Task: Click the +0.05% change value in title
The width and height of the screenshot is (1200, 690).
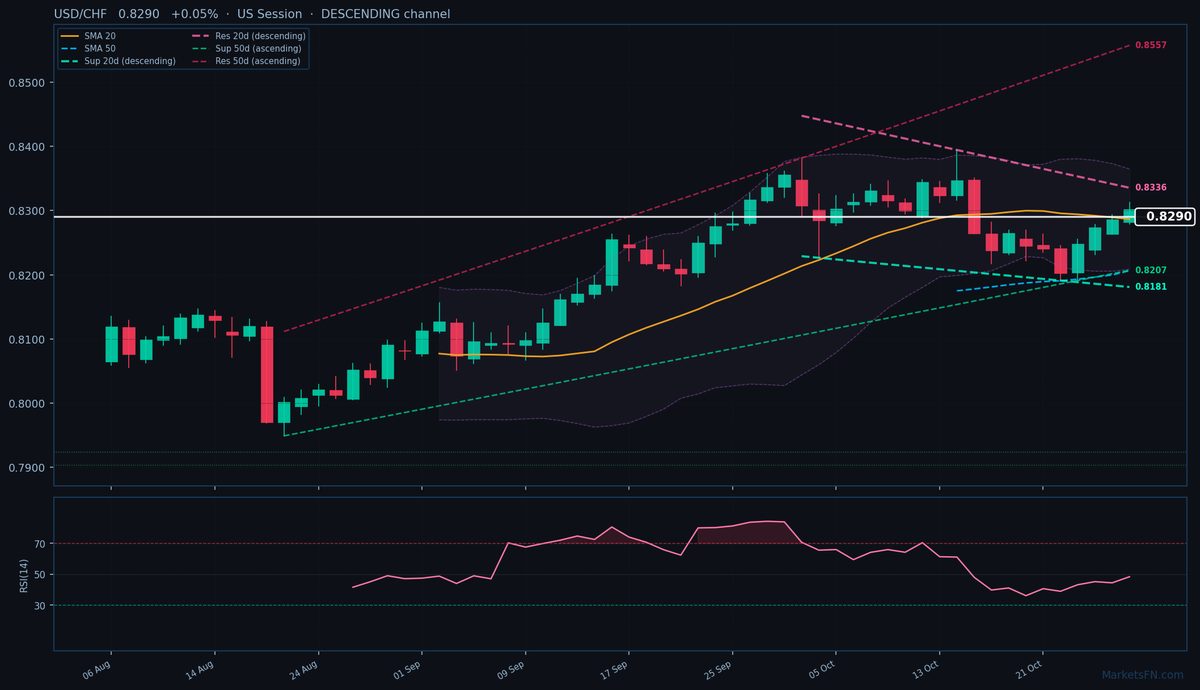Action: click(194, 14)
